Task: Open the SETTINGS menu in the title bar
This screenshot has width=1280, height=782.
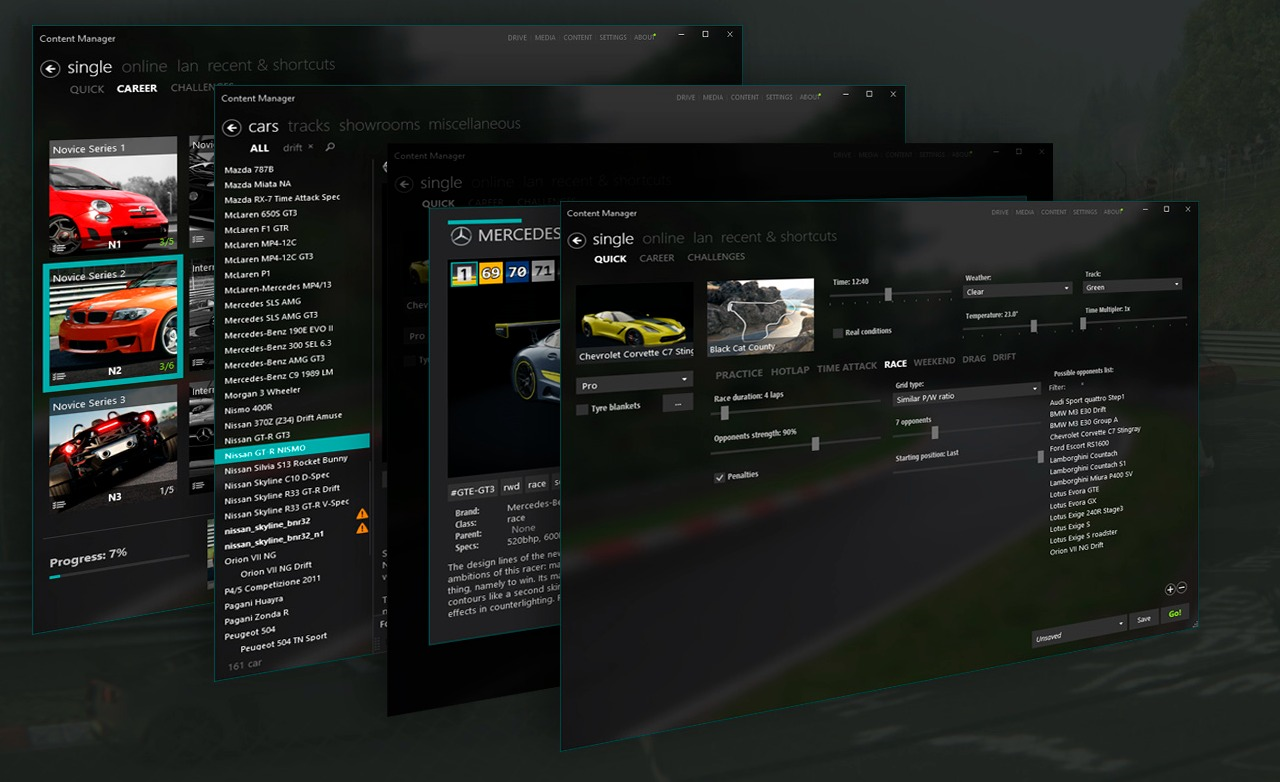Action: 1084,212
